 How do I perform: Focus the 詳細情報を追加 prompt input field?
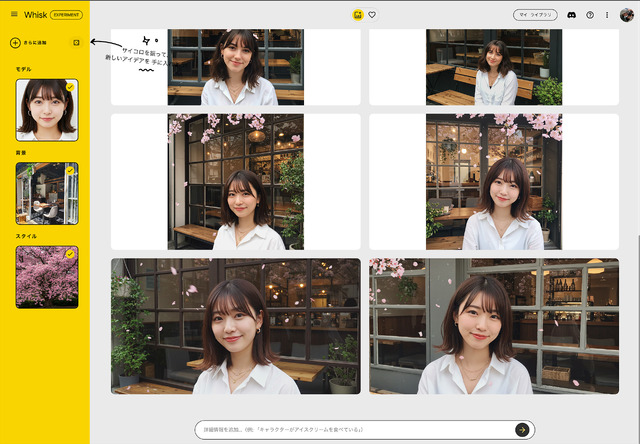pos(354,430)
